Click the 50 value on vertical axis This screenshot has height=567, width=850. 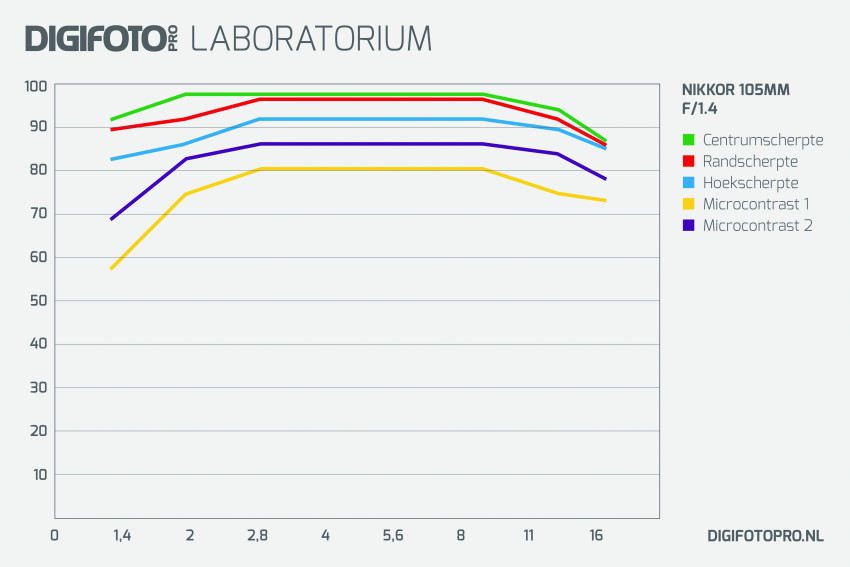point(38,301)
